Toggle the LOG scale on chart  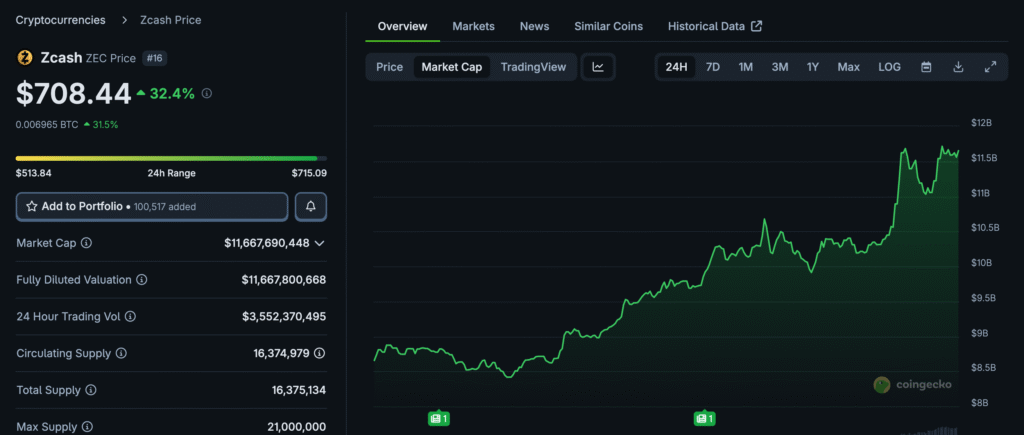[x=889, y=67]
